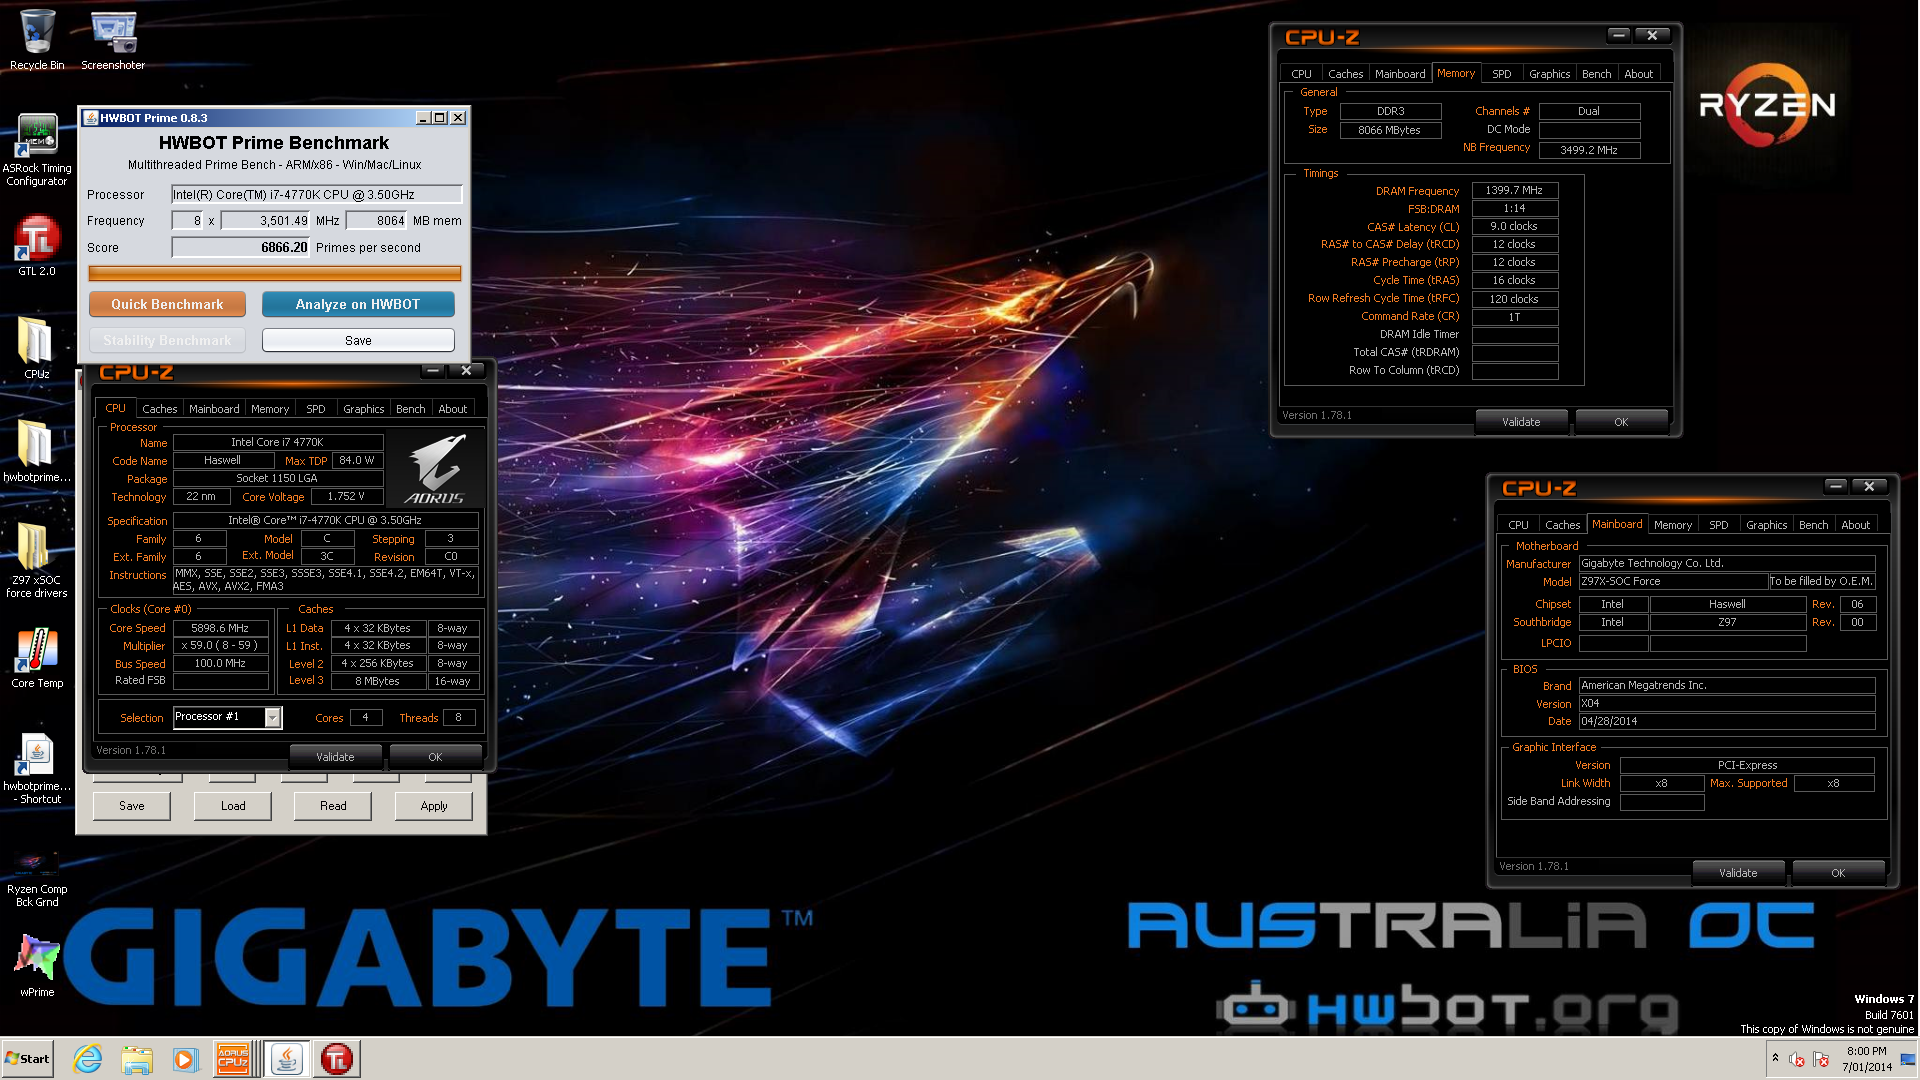The image size is (1920, 1080).
Task: Click the Windows Start button
Action: 27,1058
